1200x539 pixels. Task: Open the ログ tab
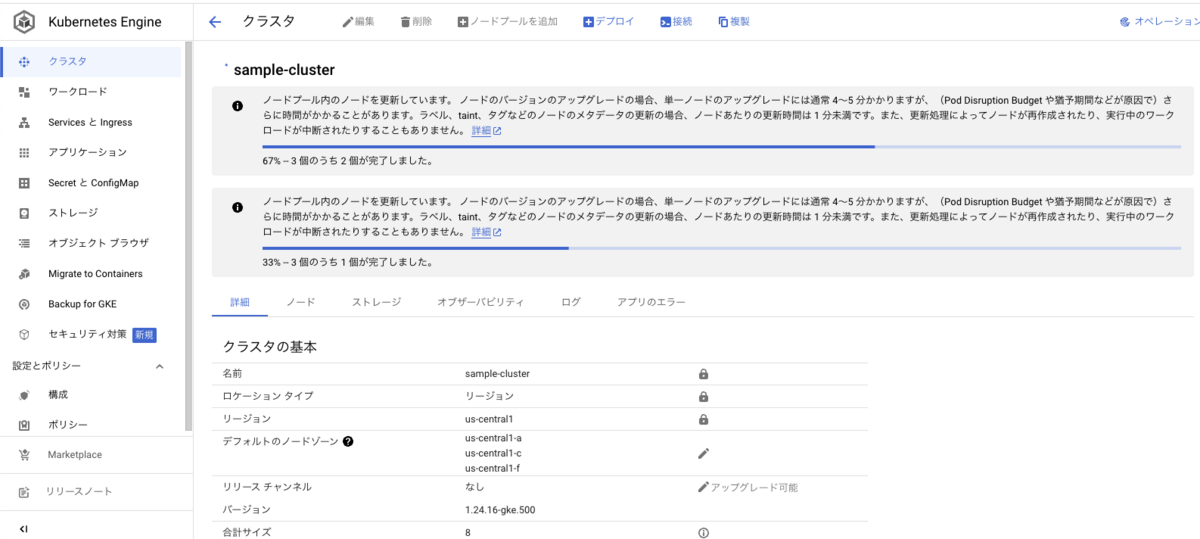pyautogui.click(x=571, y=302)
